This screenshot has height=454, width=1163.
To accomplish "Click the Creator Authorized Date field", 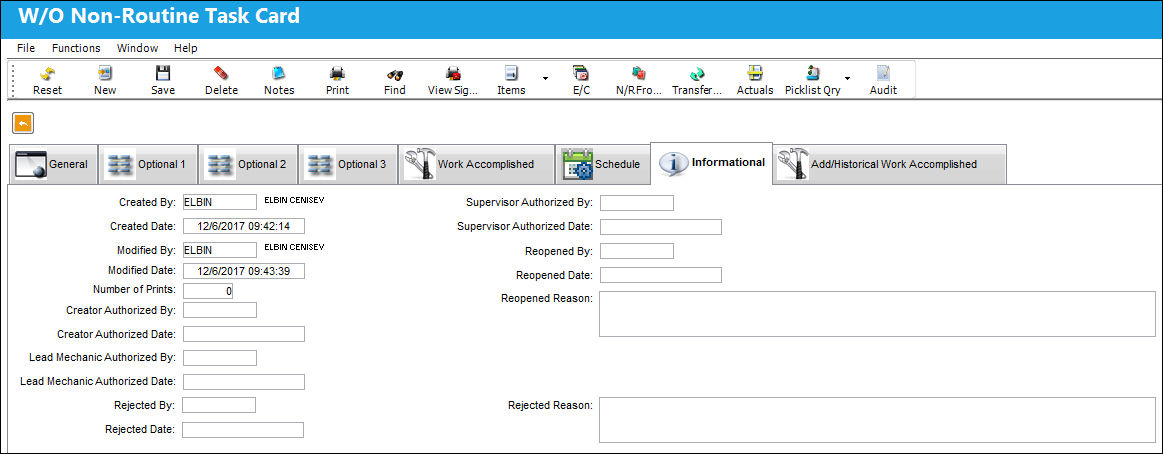I will pyautogui.click(x=243, y=334).
